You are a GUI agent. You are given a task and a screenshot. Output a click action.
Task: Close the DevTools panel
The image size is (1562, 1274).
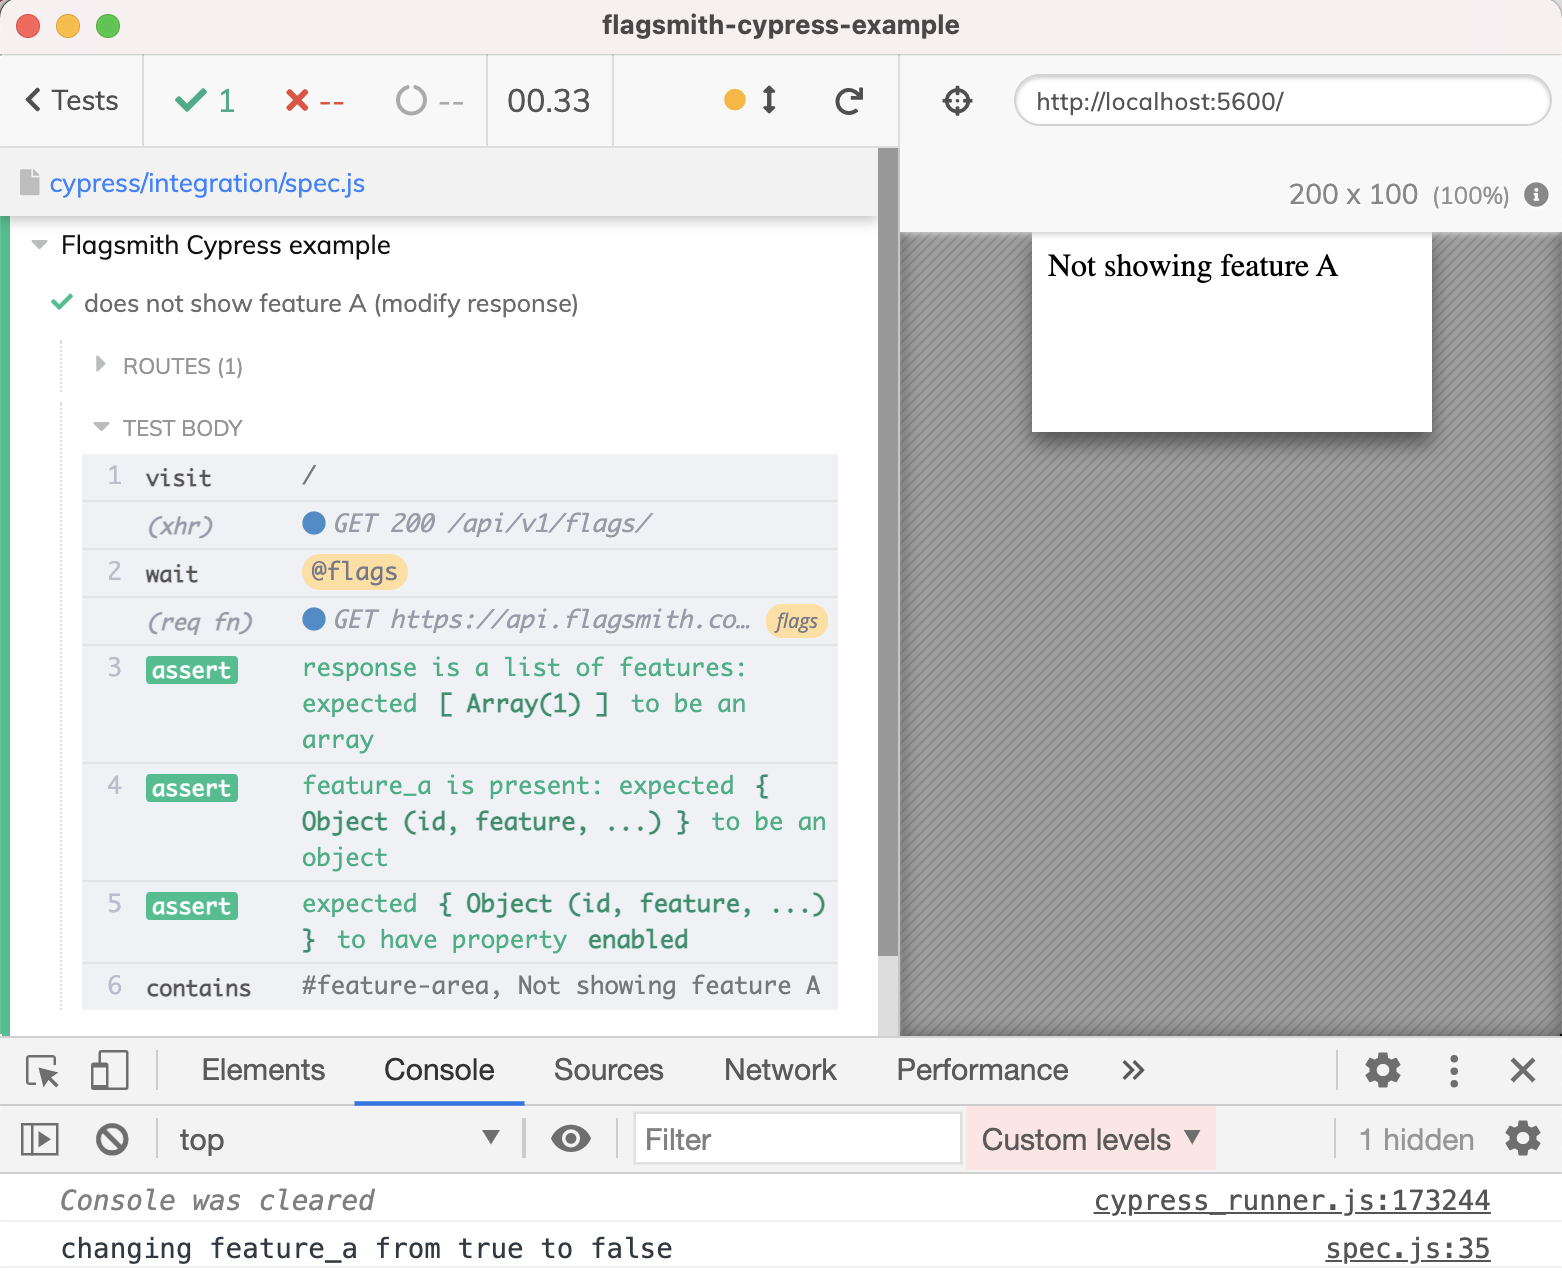coord(1522,1070)
